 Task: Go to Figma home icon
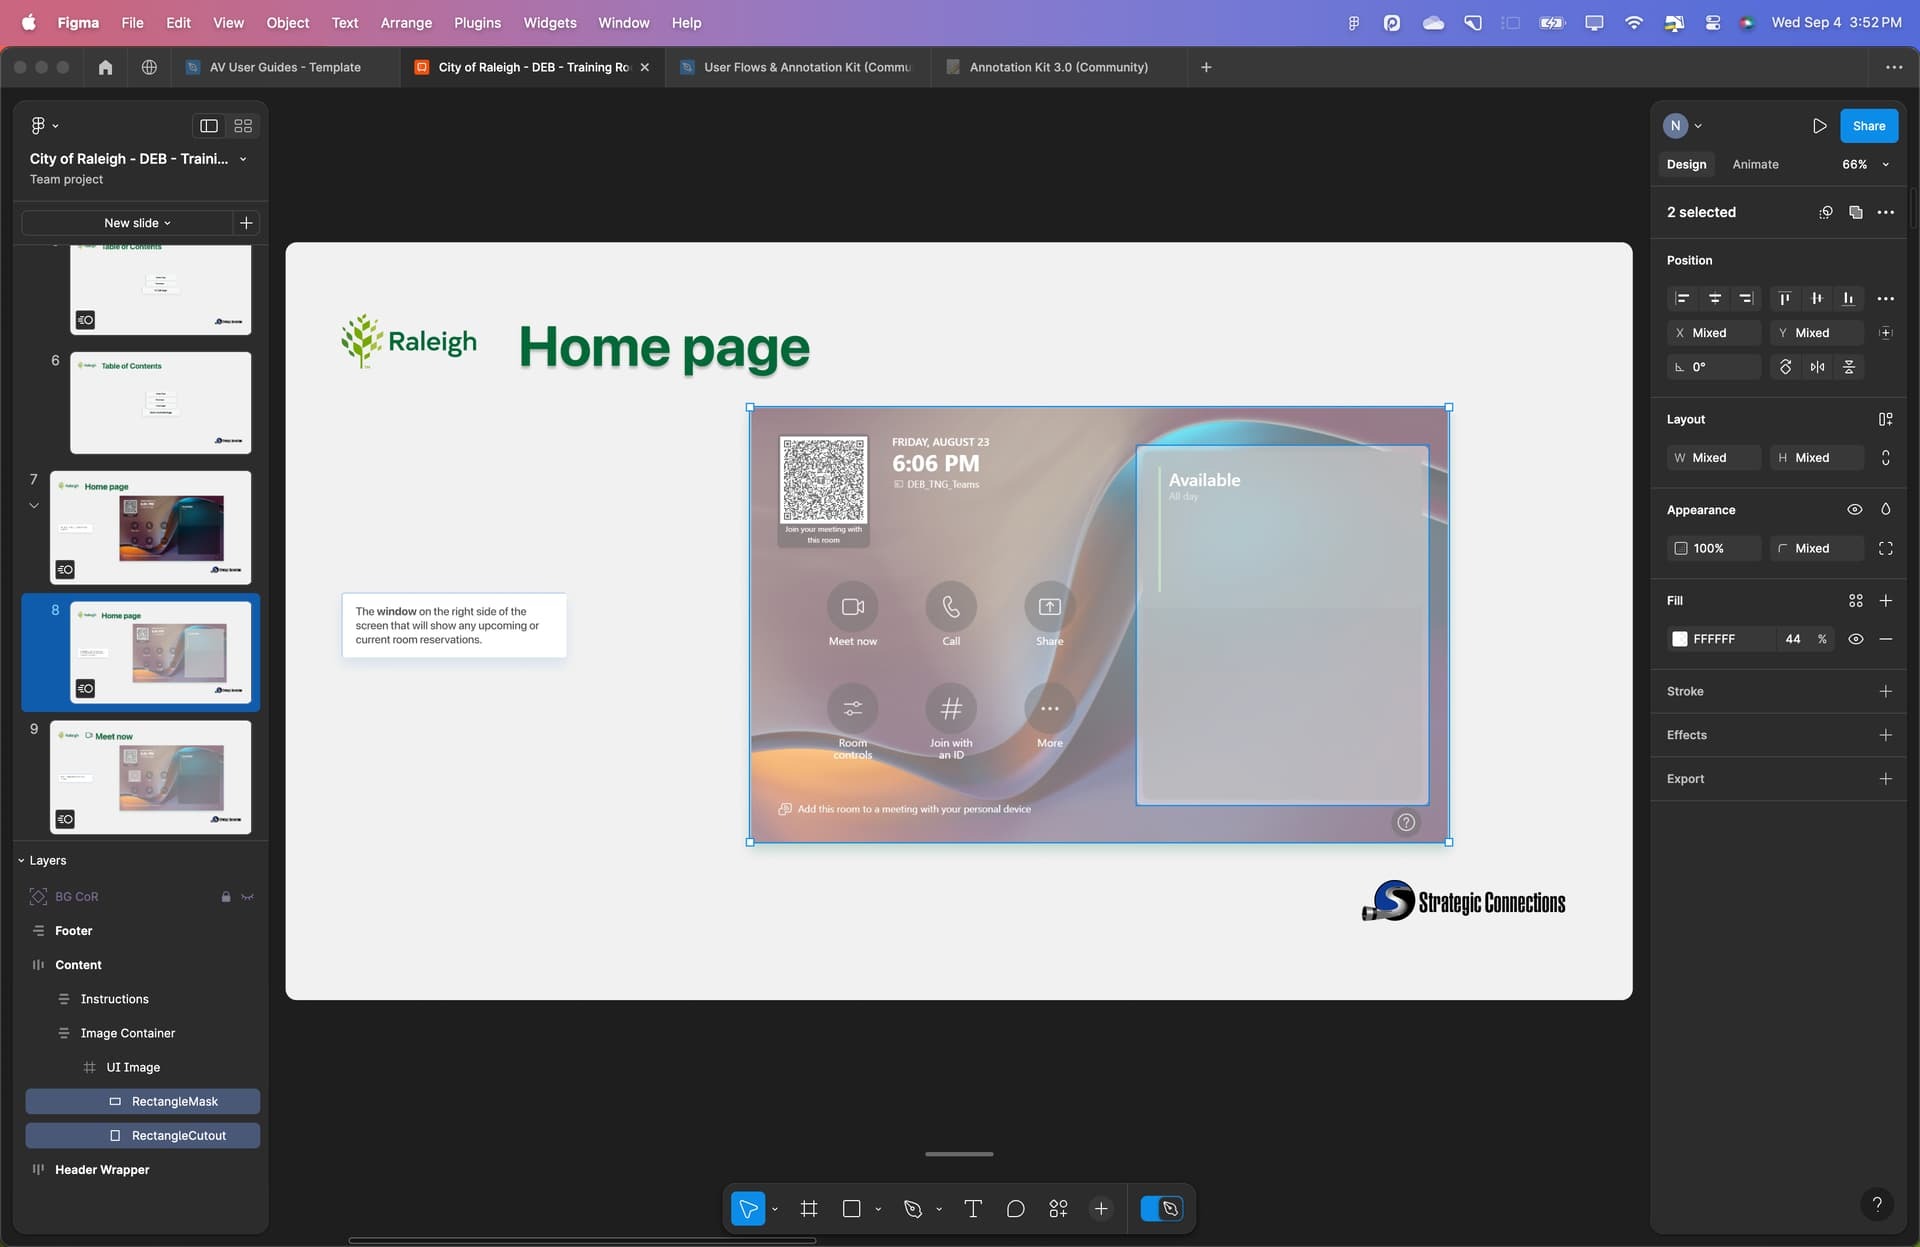click(105, 67)
